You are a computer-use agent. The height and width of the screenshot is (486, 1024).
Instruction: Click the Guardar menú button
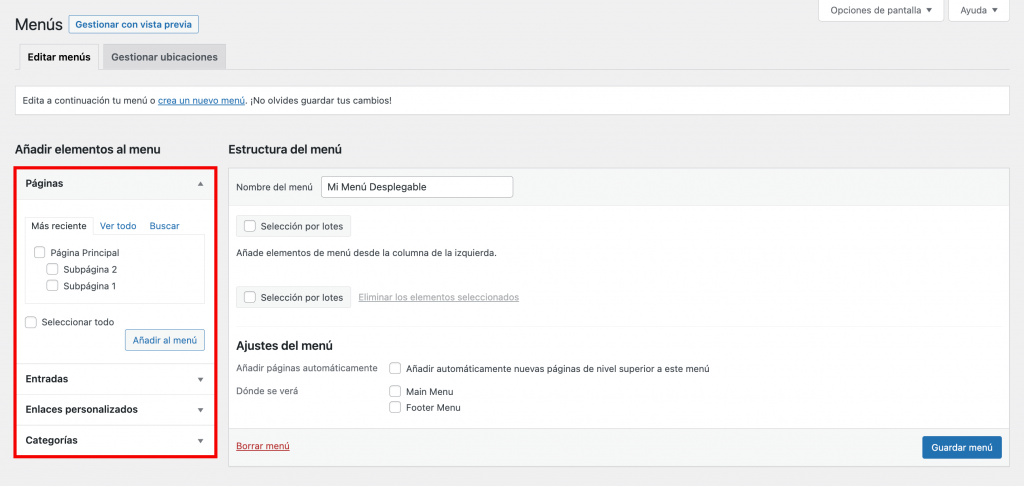click(961, 447)
